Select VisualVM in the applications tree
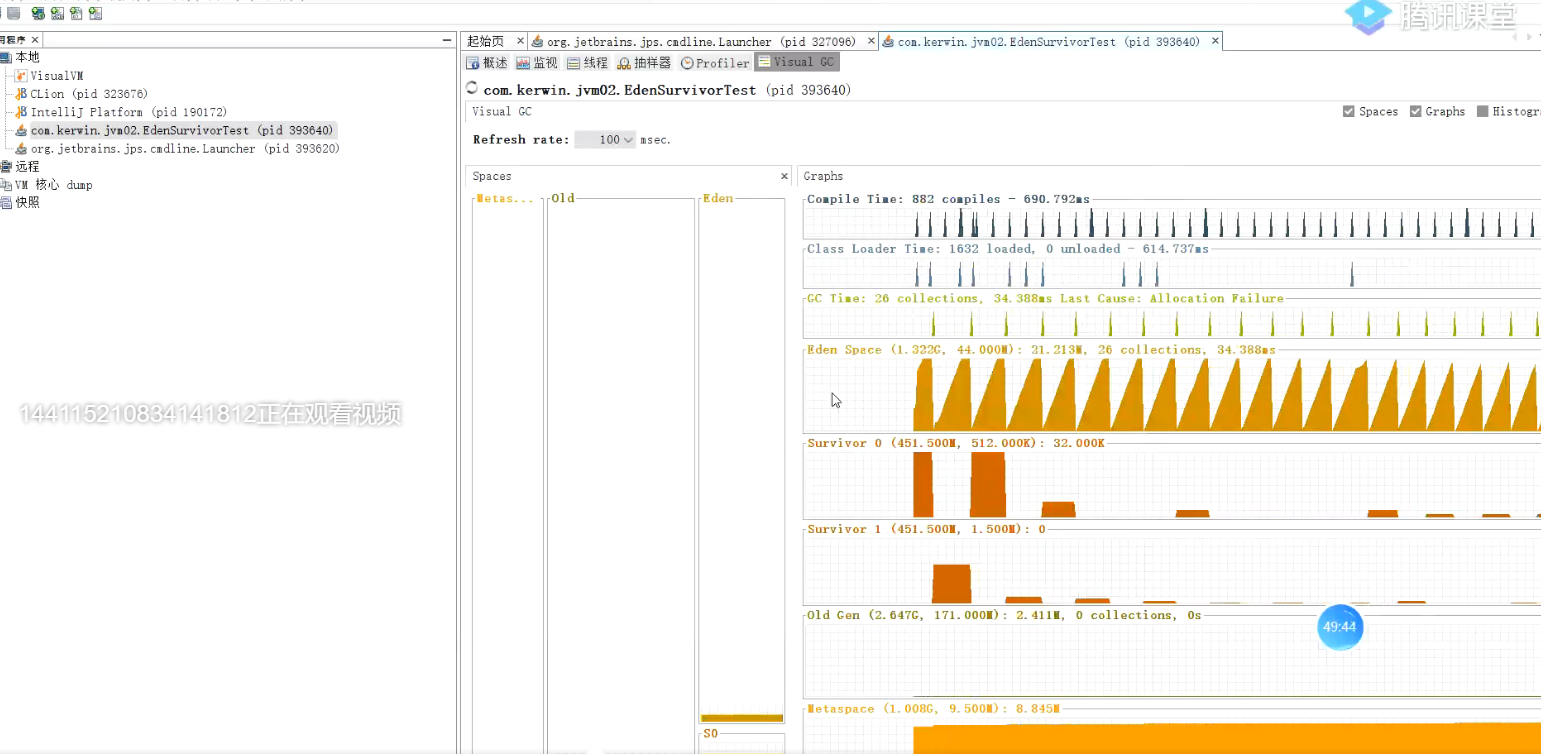The width and height of the screenshot is (1541, 754). click(x=57, y=76)
